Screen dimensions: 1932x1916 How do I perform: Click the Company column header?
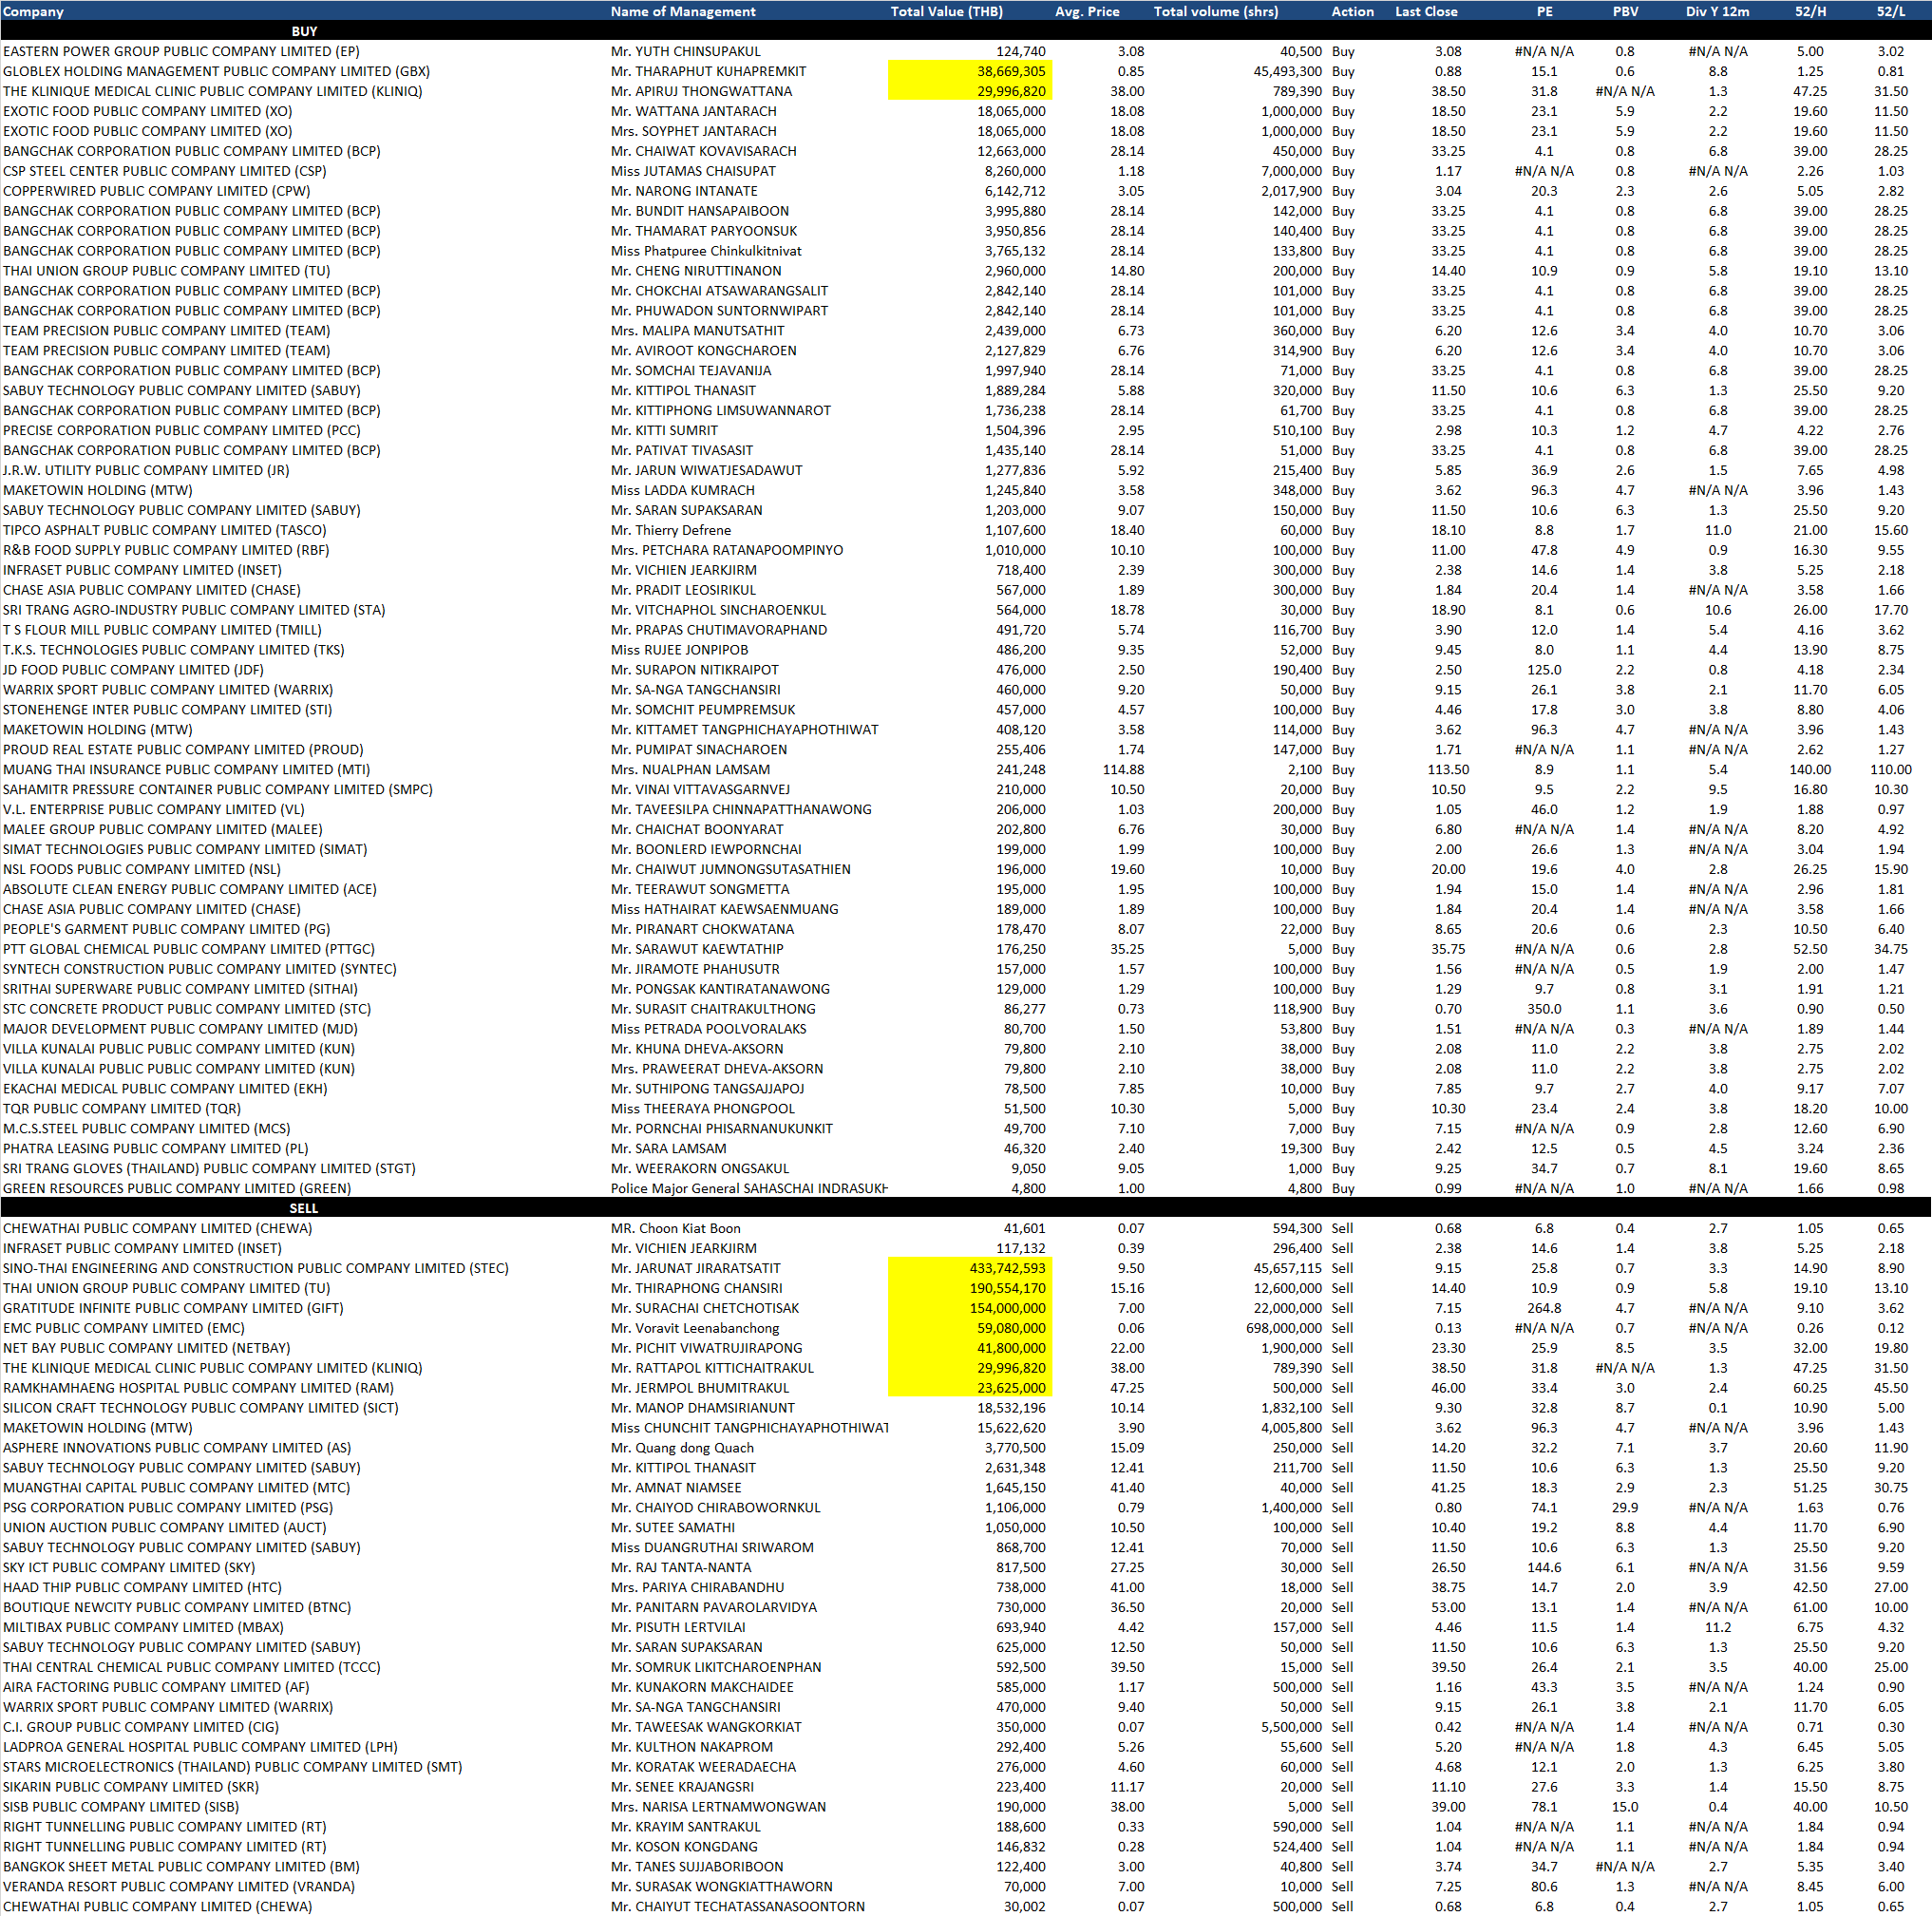coord(33,11)
